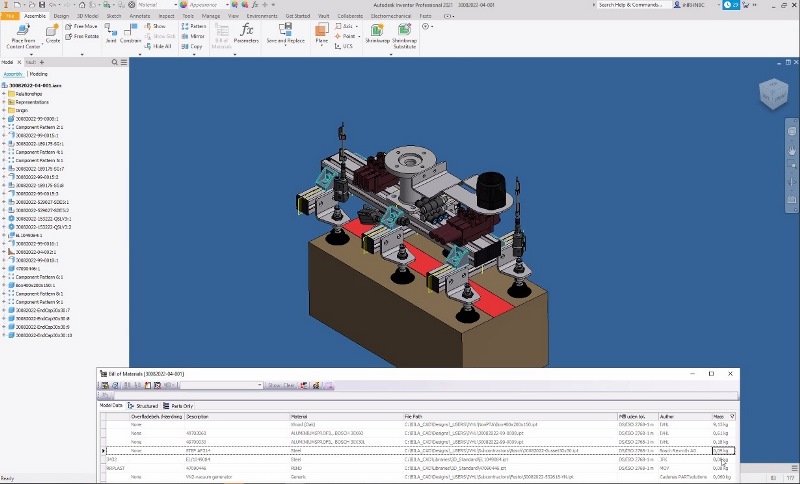Click the Save and Replace button
This screenshot has width=800, height=484.
point(284,33)
